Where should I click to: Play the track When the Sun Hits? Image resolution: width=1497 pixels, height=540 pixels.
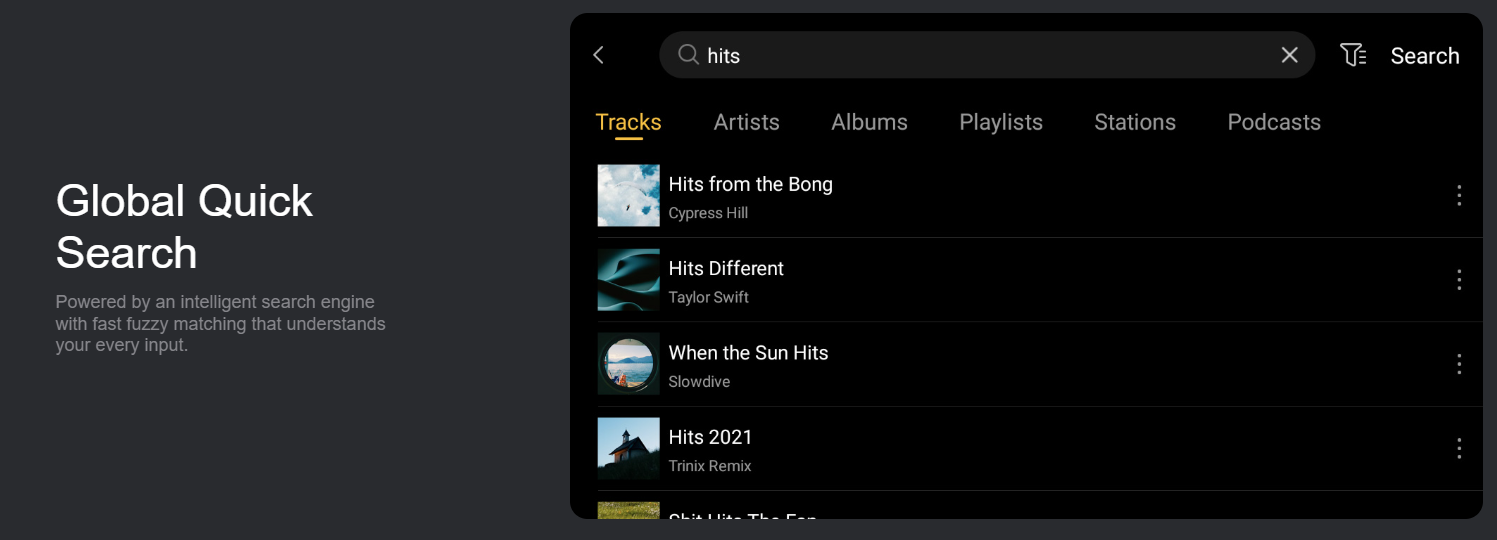748,353
